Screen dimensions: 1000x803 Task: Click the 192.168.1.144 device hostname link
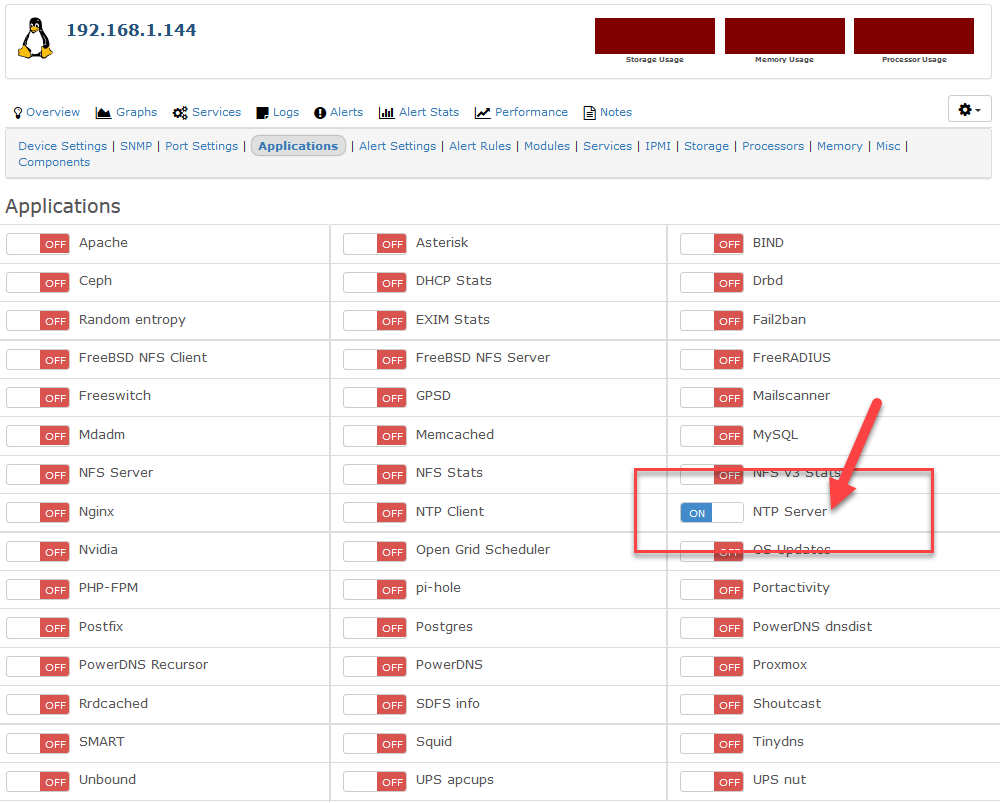click(x=131, y=30)
